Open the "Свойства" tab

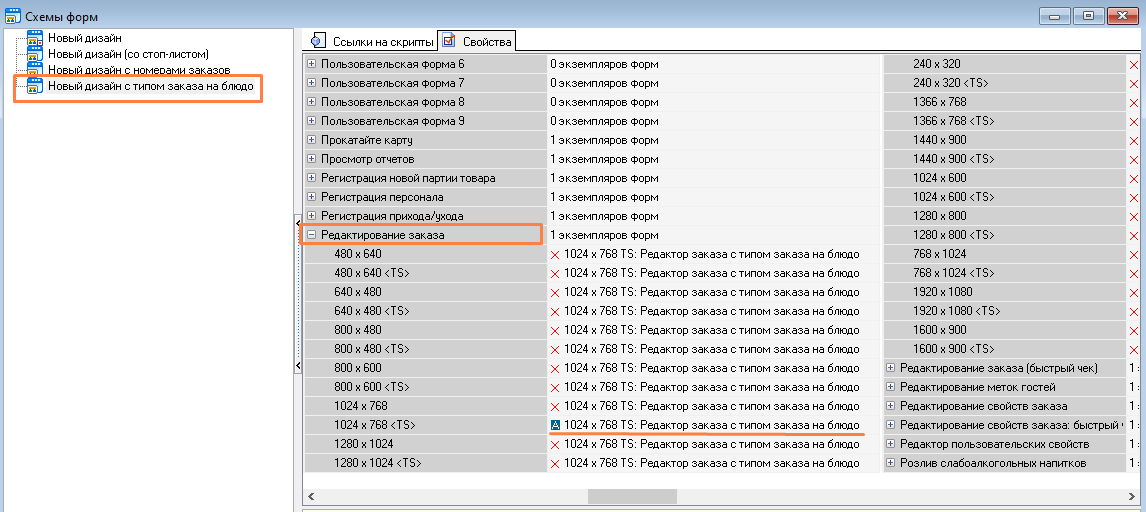point(487,42)
